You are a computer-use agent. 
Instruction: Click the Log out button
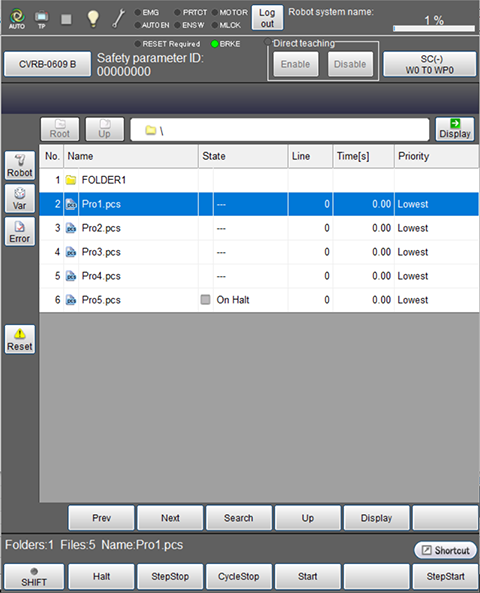[267, 18]
